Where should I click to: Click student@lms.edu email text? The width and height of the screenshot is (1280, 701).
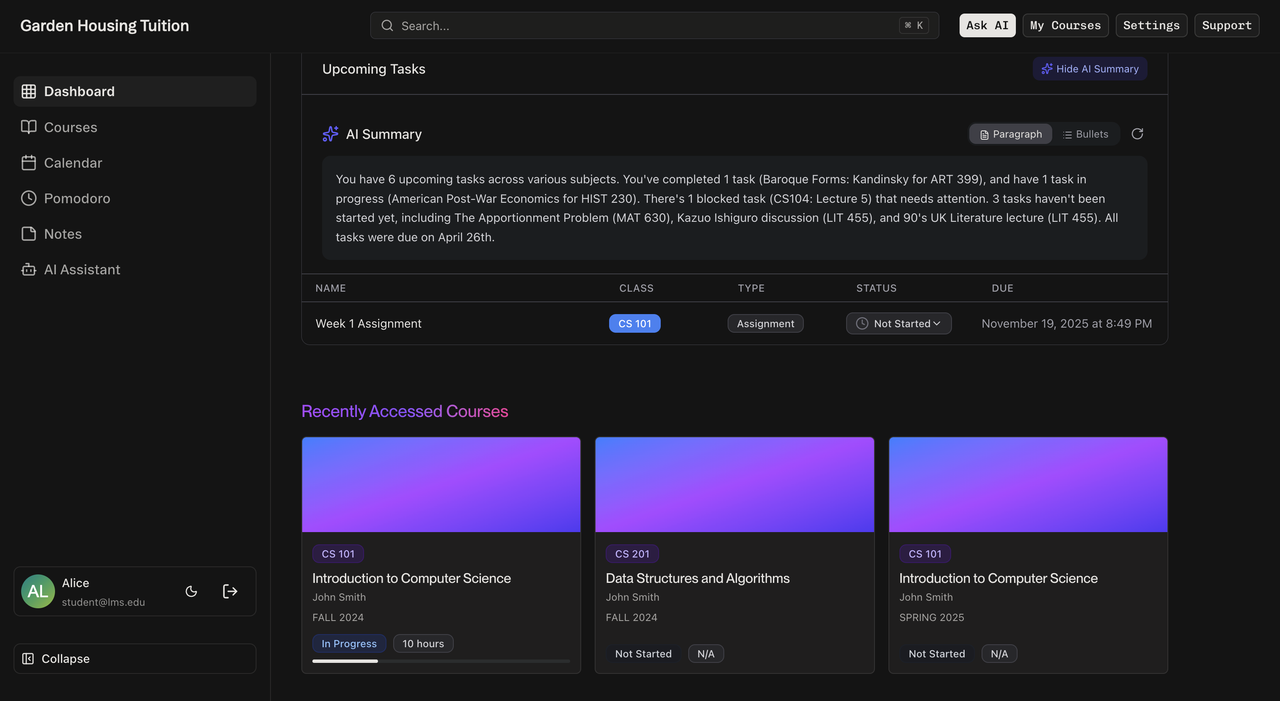pos(103,602)
